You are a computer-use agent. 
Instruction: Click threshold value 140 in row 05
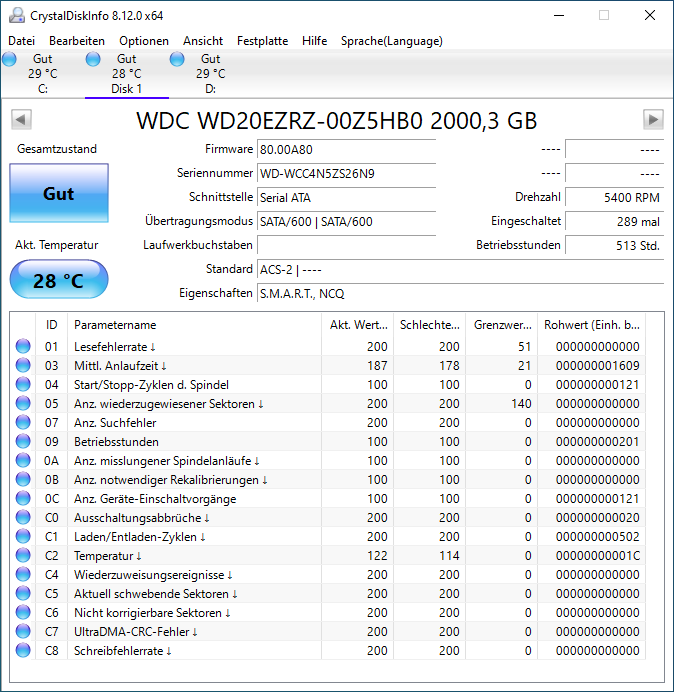521,403
